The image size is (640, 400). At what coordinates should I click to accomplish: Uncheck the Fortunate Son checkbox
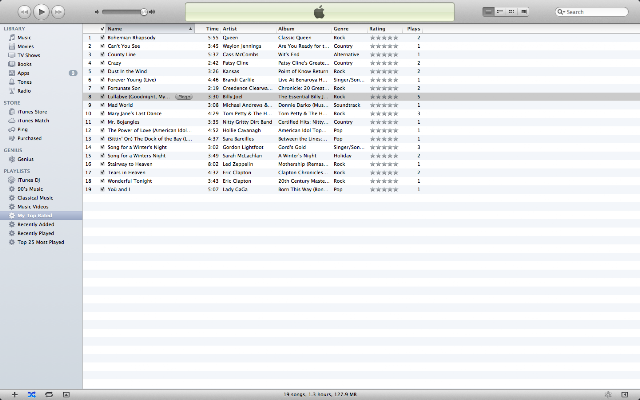(102, 88)
